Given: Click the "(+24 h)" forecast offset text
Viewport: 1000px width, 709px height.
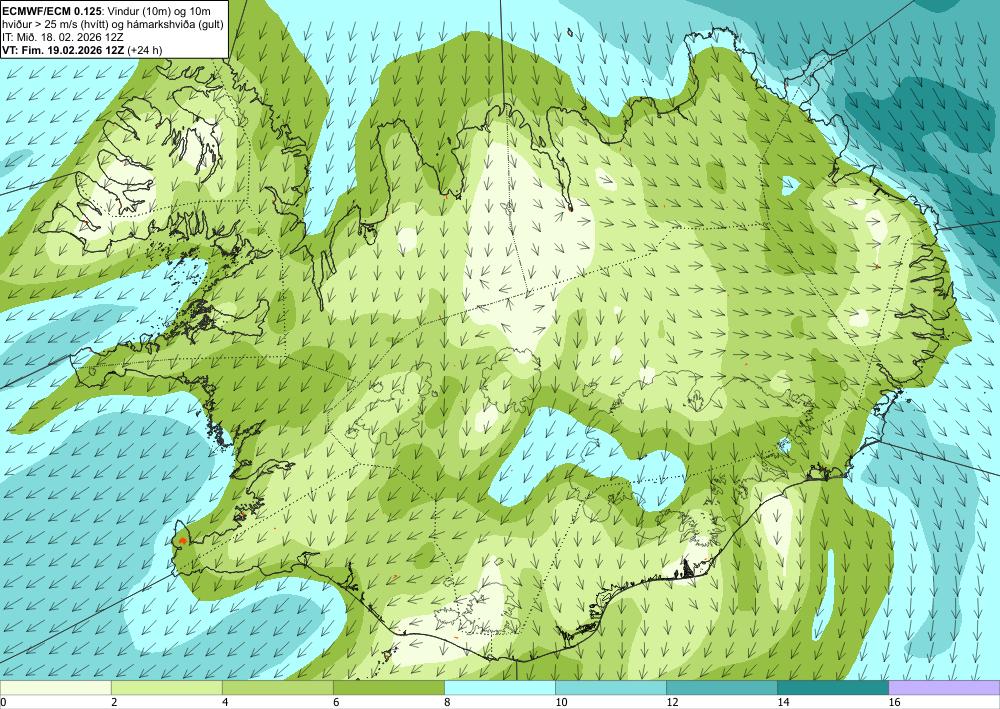Looking at the screenshot, I should click(x=145, y=50).
